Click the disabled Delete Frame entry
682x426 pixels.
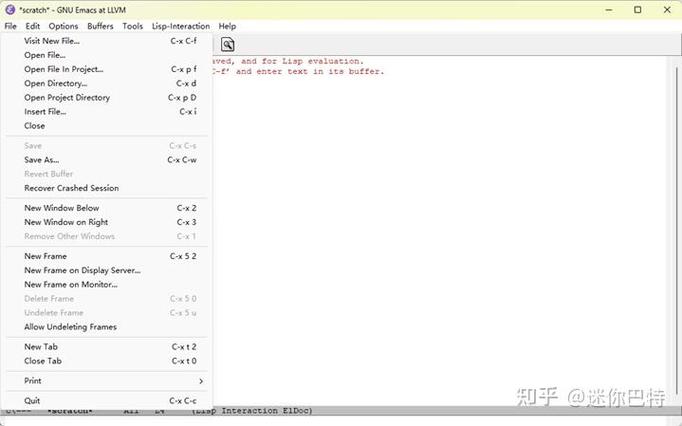click(107, 299)
